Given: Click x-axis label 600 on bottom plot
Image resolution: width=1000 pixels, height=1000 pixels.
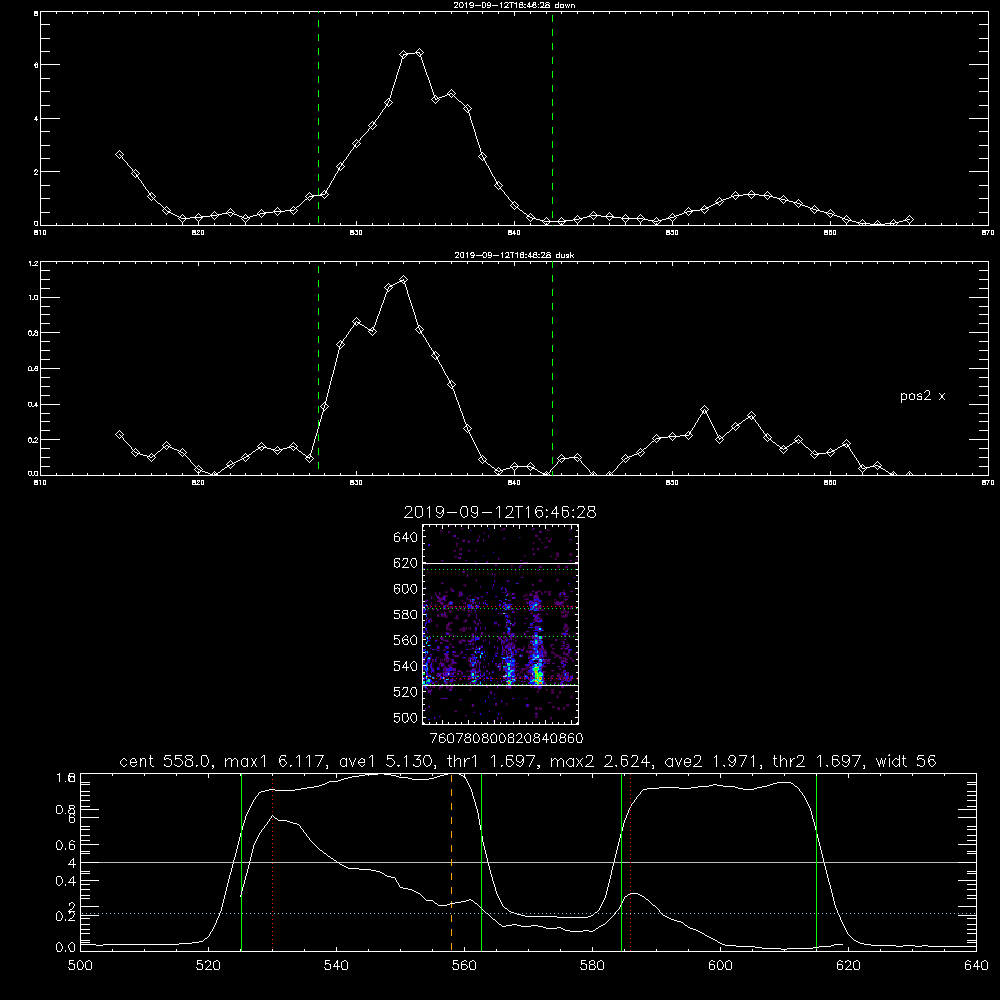Looking at the screenshot, I should [720, 966].
